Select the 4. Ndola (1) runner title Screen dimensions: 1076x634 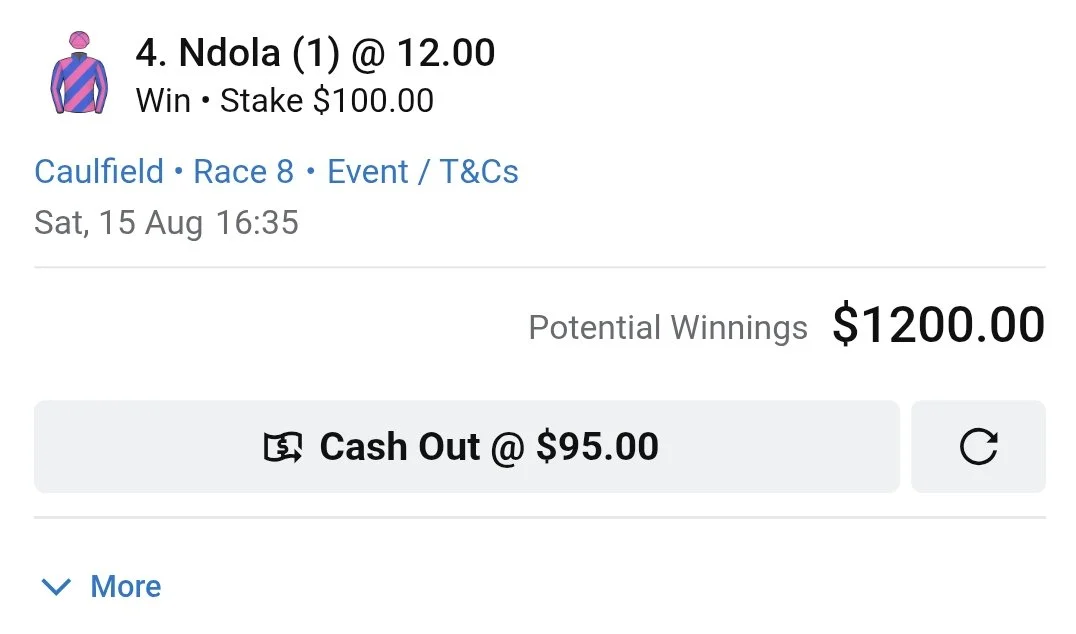point(237,54)
